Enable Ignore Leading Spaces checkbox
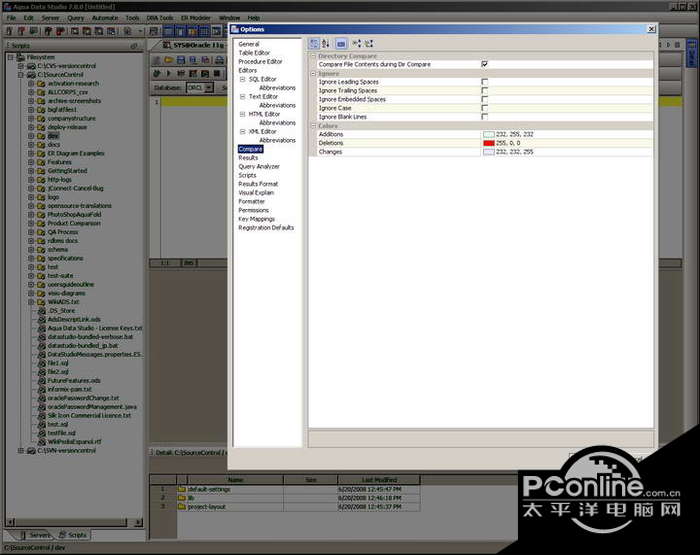 pos(485,82)
